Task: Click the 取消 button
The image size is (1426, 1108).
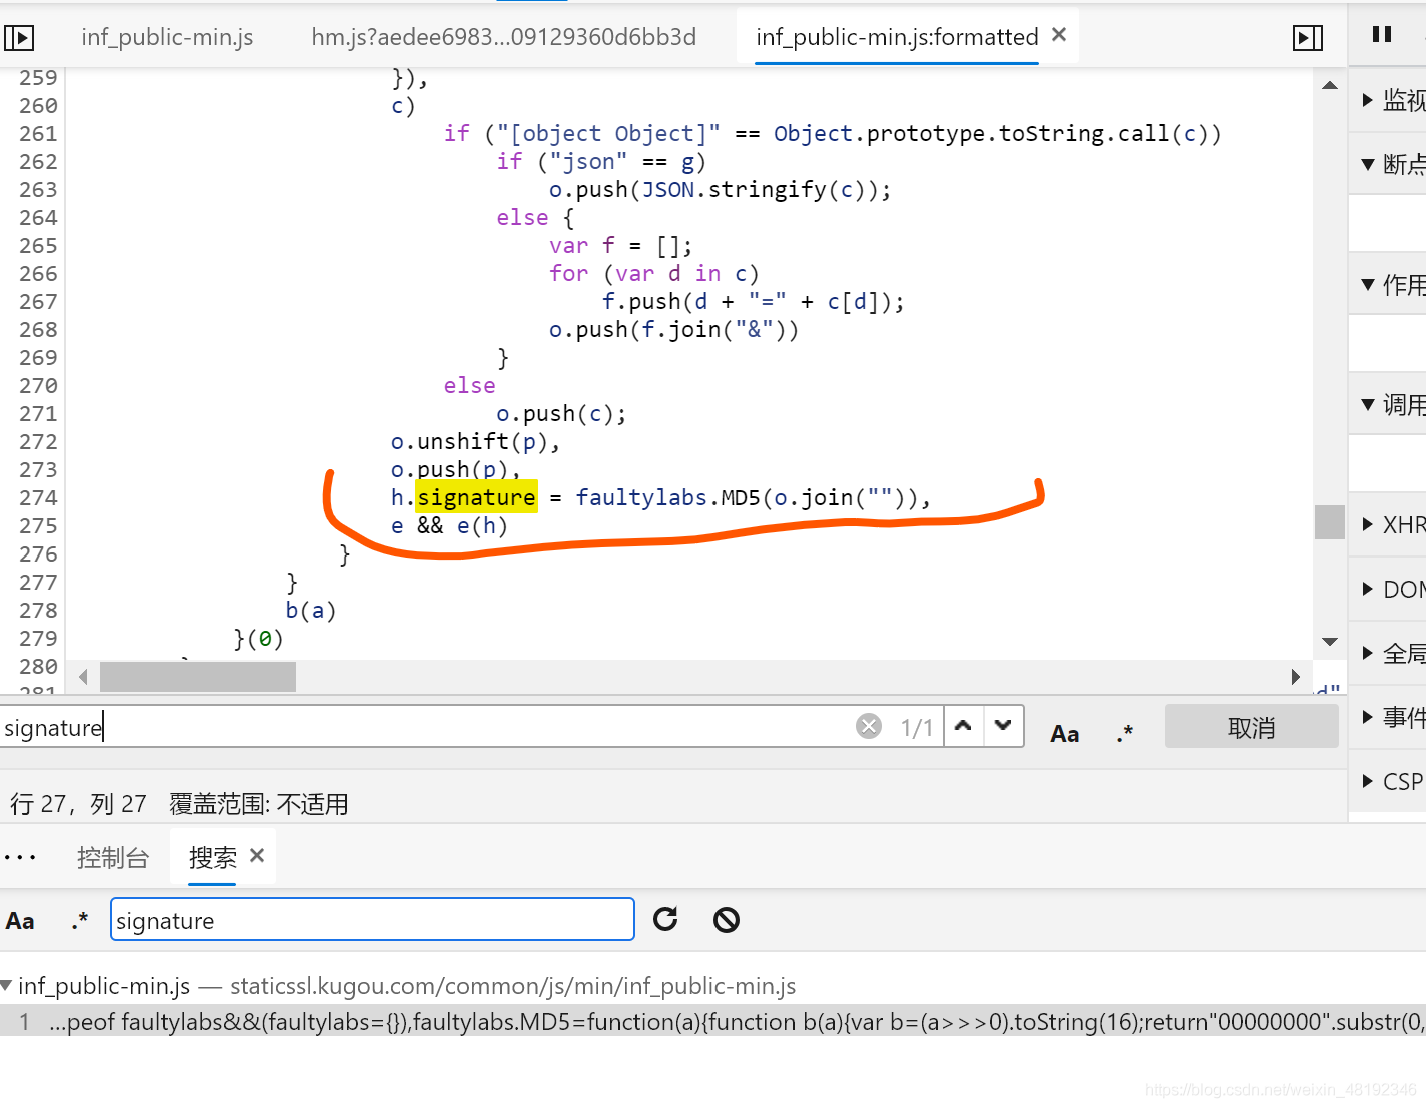Action: (1251, 727)
